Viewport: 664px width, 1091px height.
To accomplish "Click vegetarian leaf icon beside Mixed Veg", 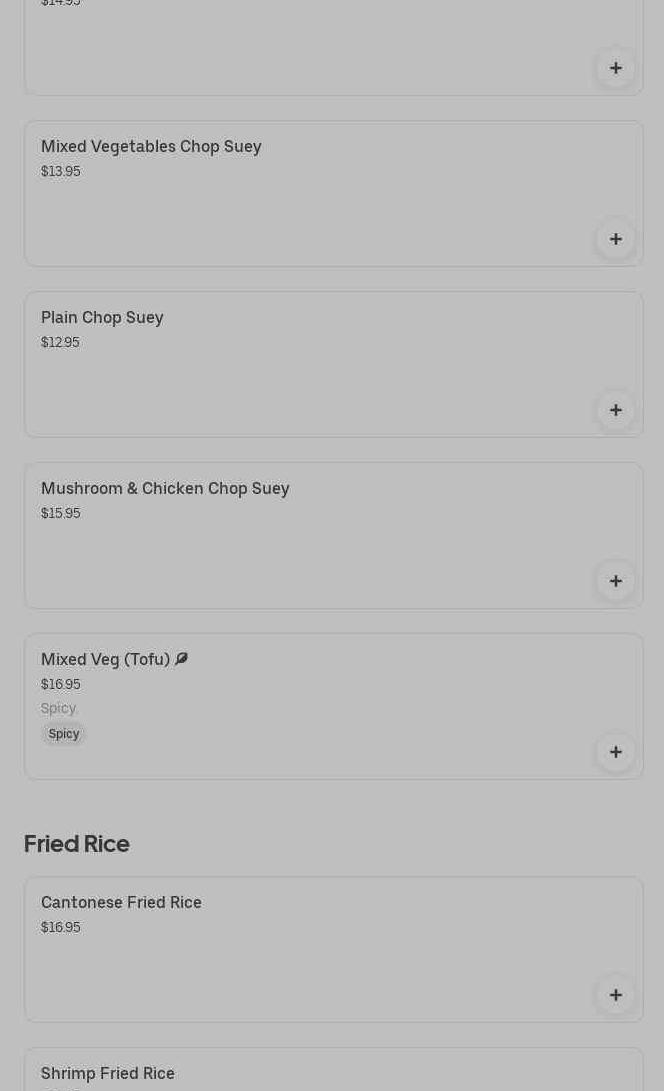I will 181,659.
